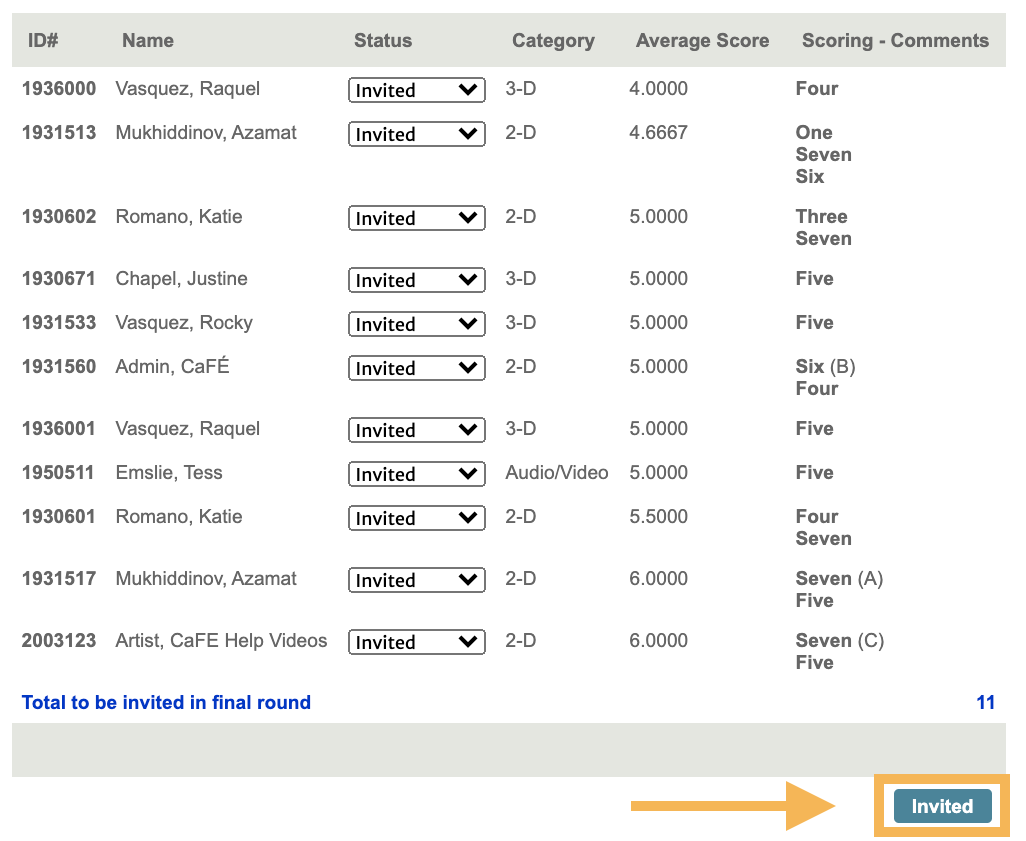Click average score 4.6667
This screenshot has height=841, width=1026.
658,132
